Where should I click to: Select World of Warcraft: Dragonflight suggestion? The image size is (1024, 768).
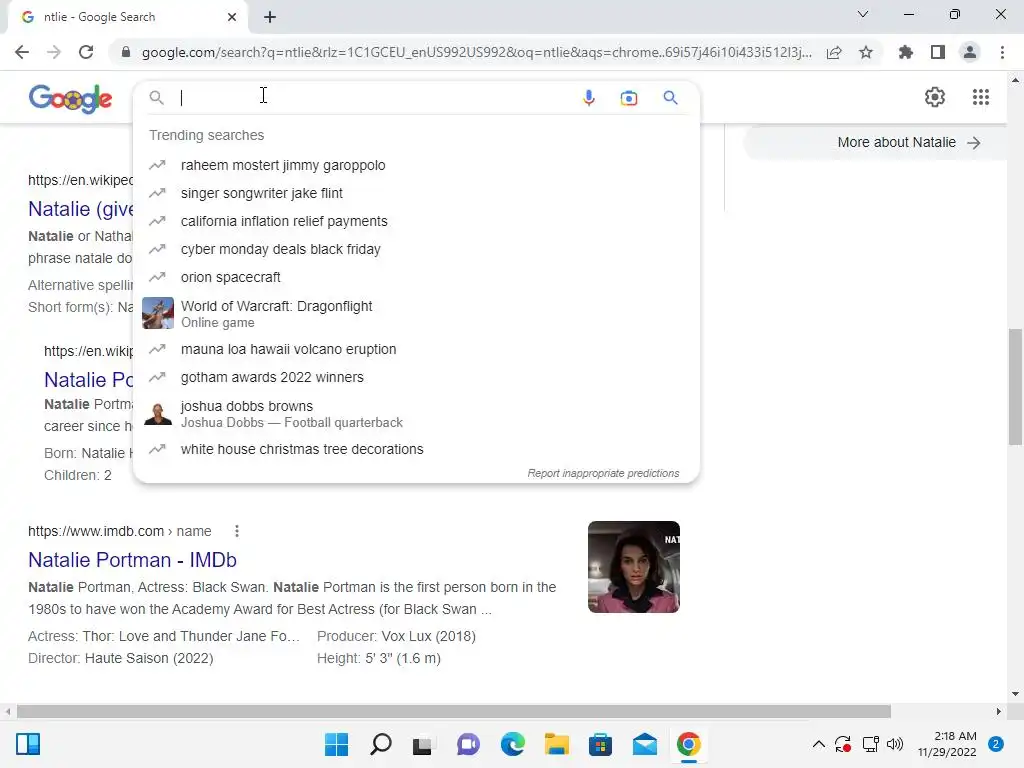416,313
